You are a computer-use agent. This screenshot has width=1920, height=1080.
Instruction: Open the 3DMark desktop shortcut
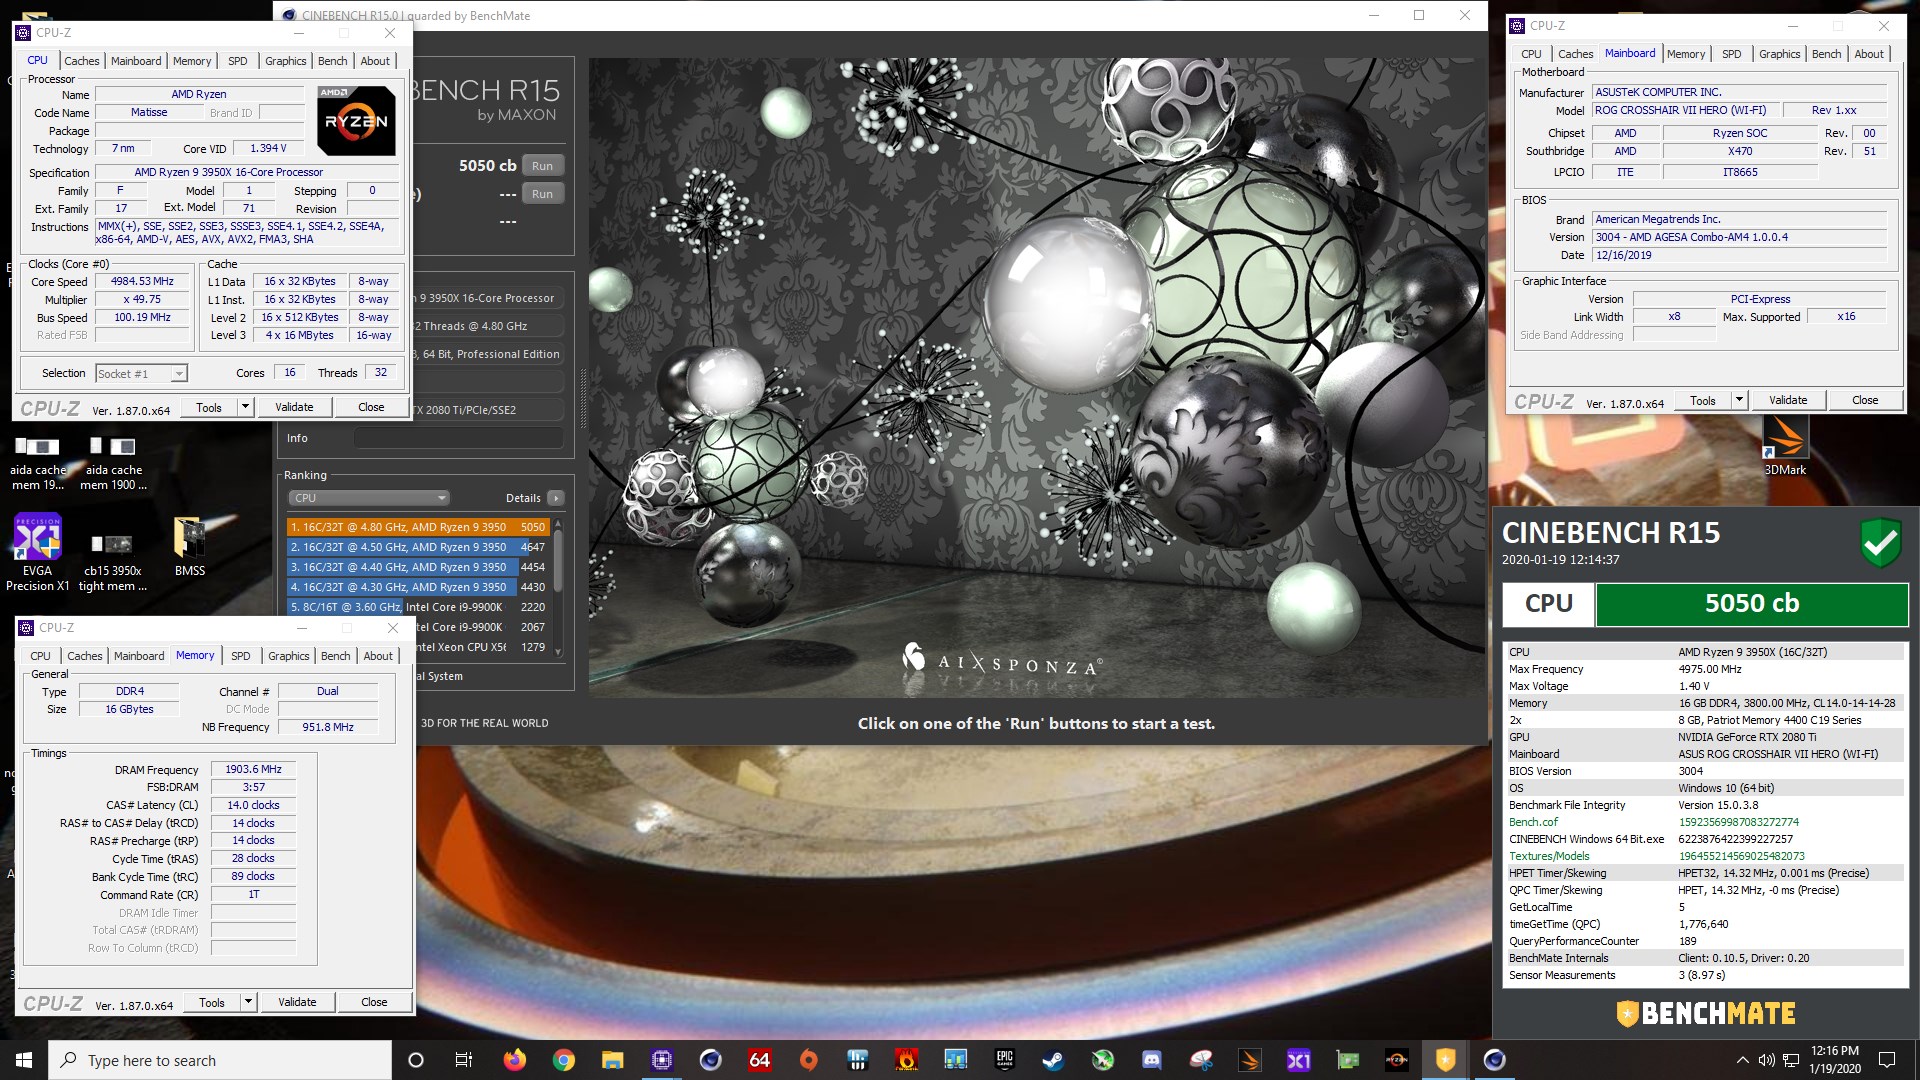click(x=1785, y=446)
